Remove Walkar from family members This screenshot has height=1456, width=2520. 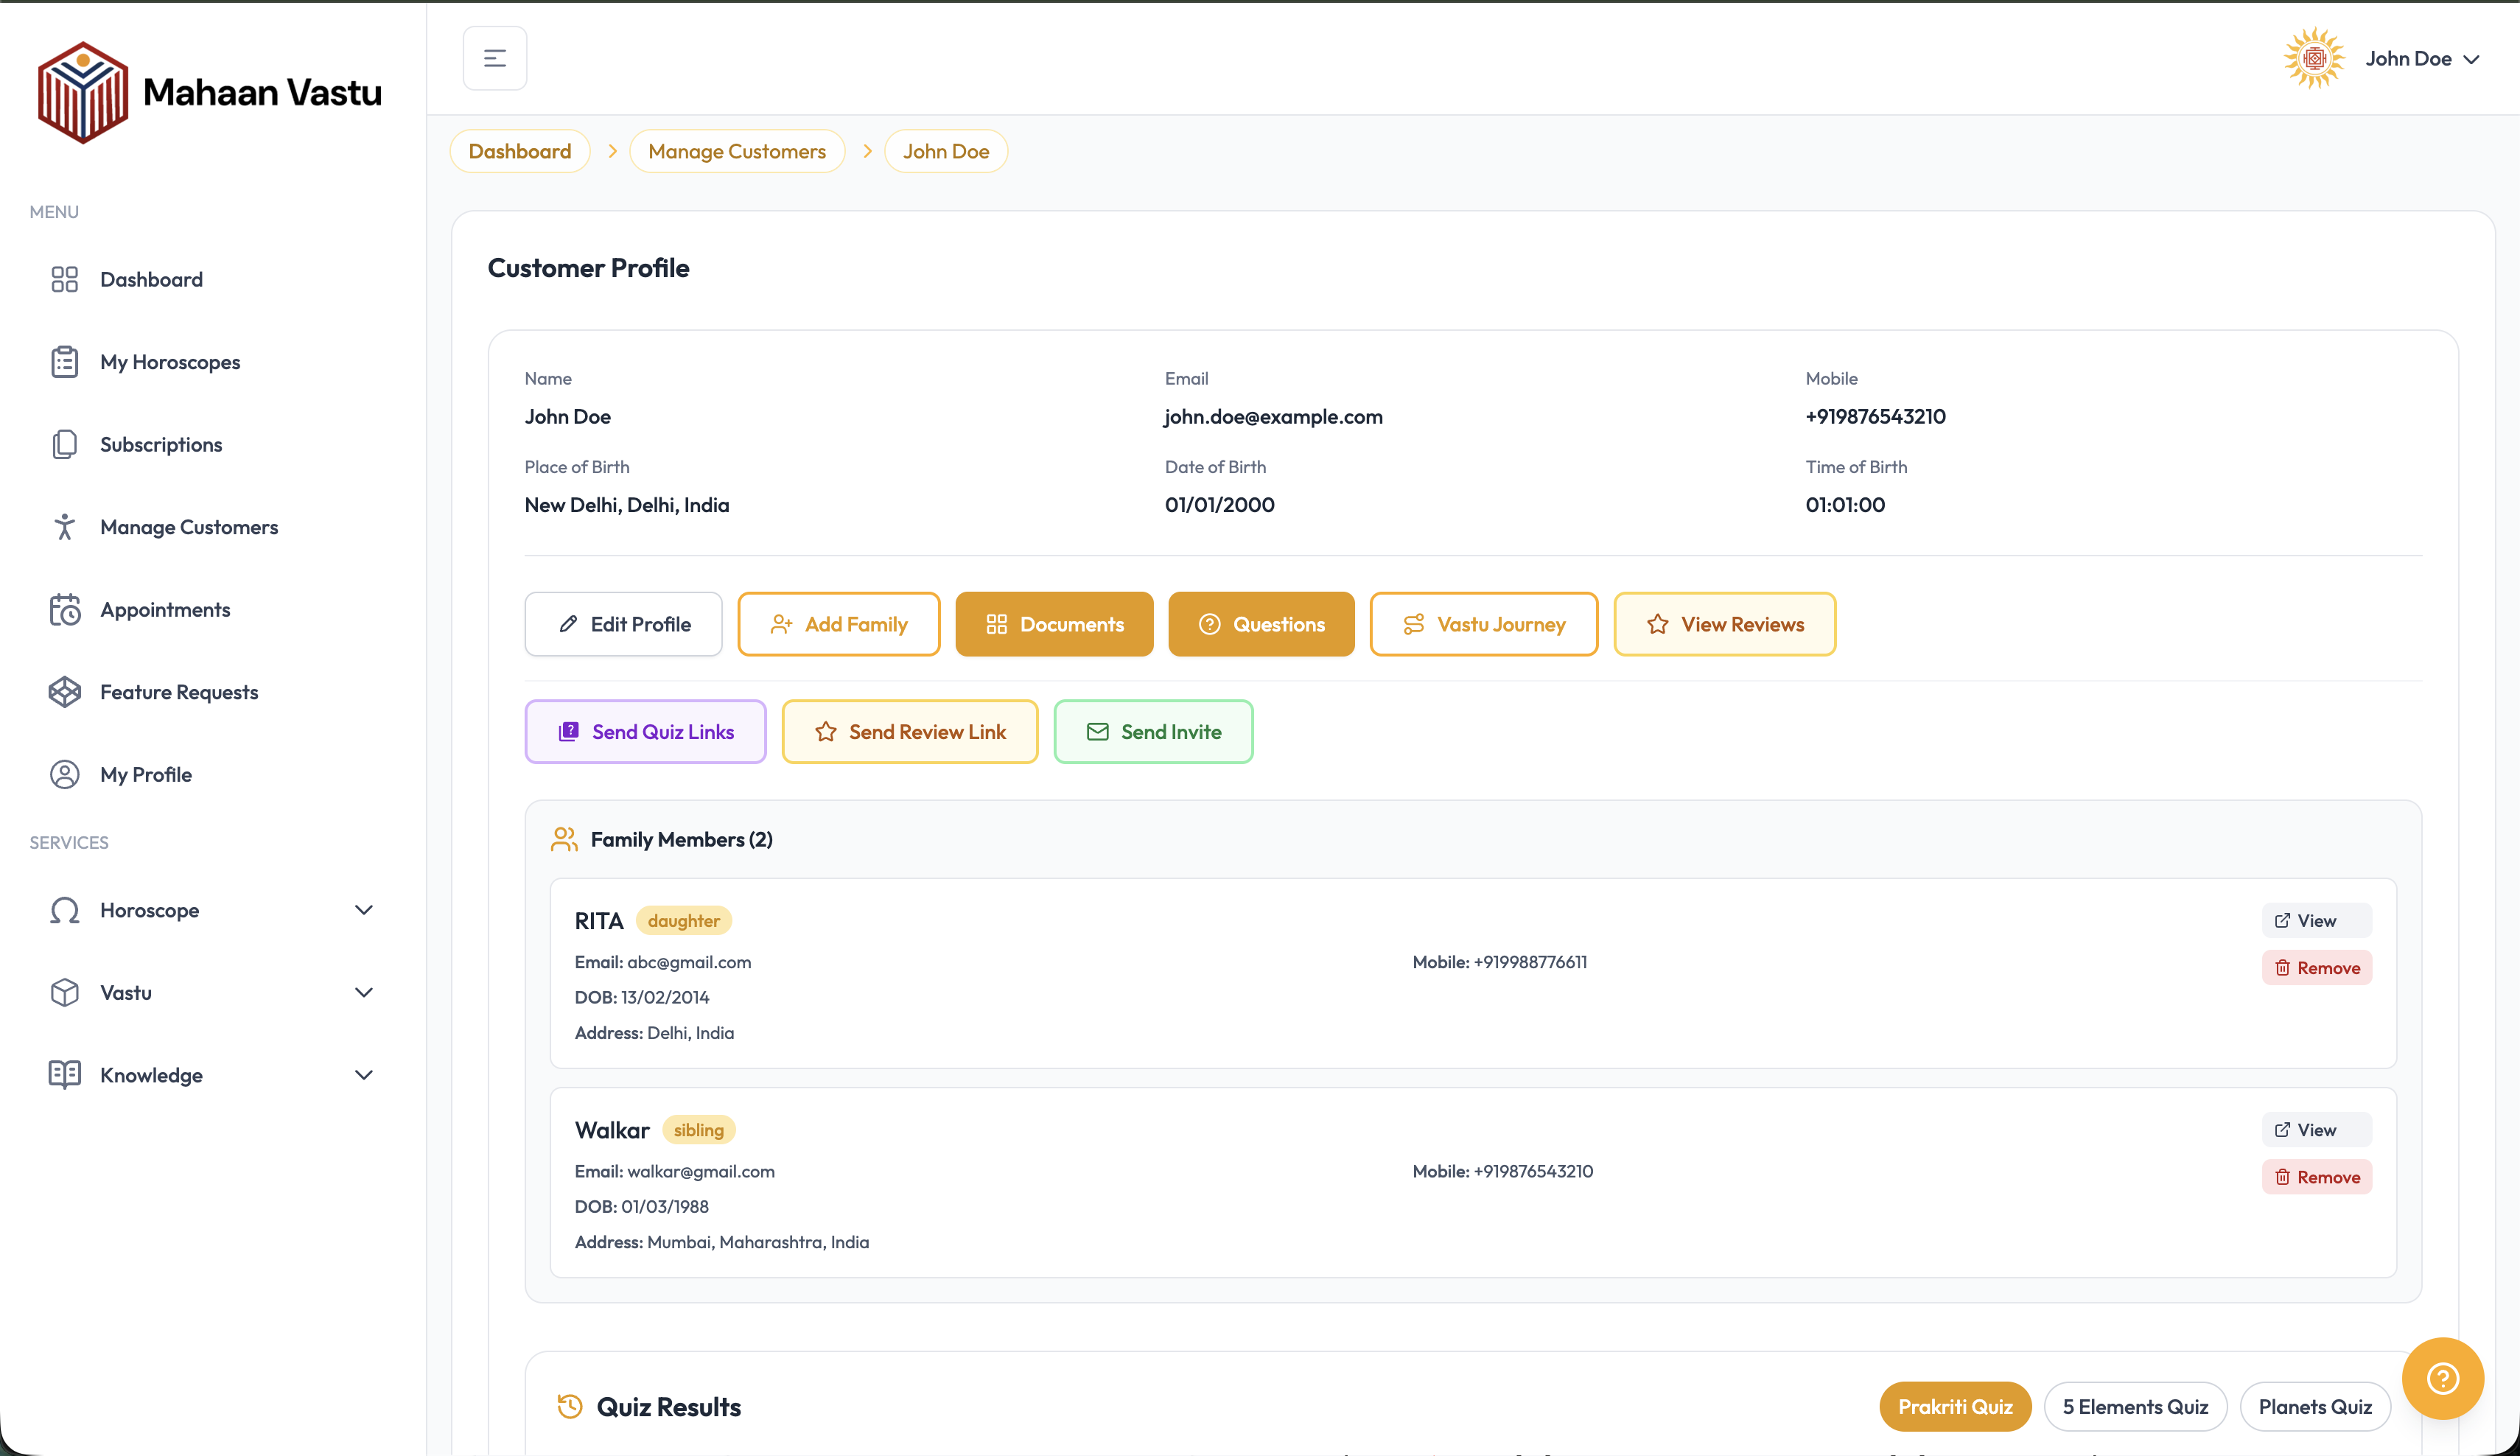2317,1176
